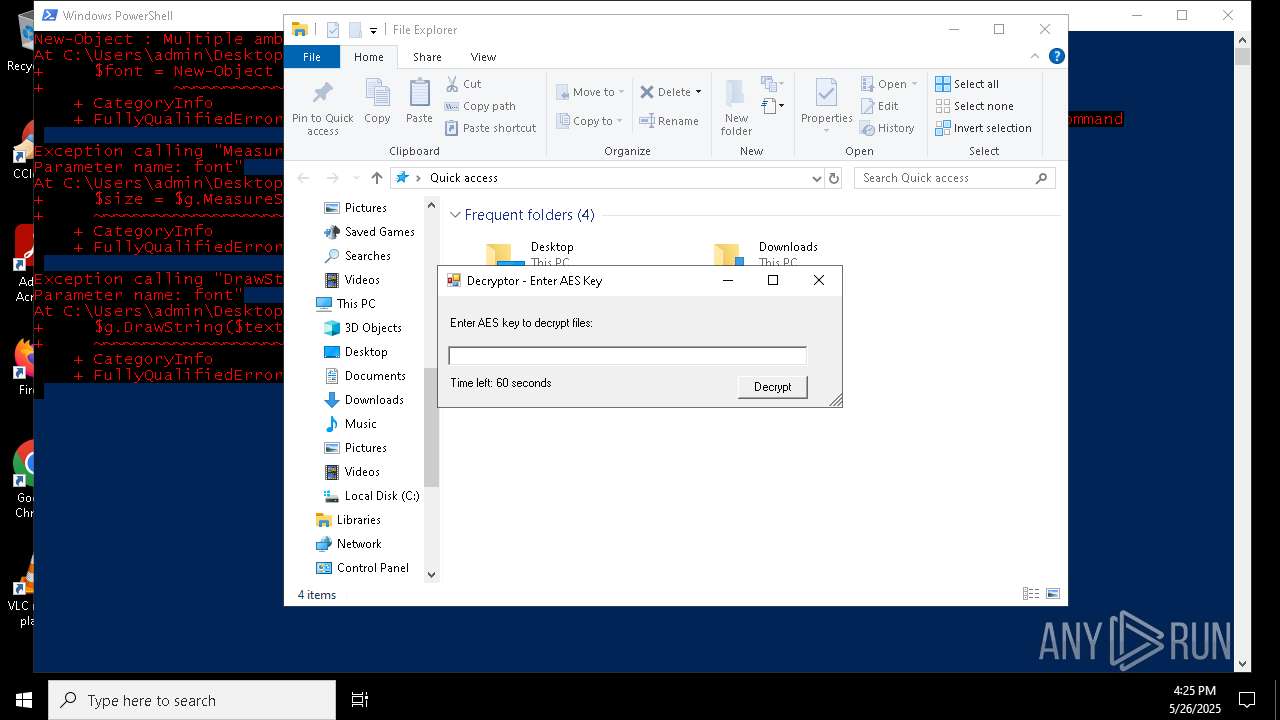Open the Move to dropdown
The height and width of the screenshot is (720, 1280).
[590, 92]
